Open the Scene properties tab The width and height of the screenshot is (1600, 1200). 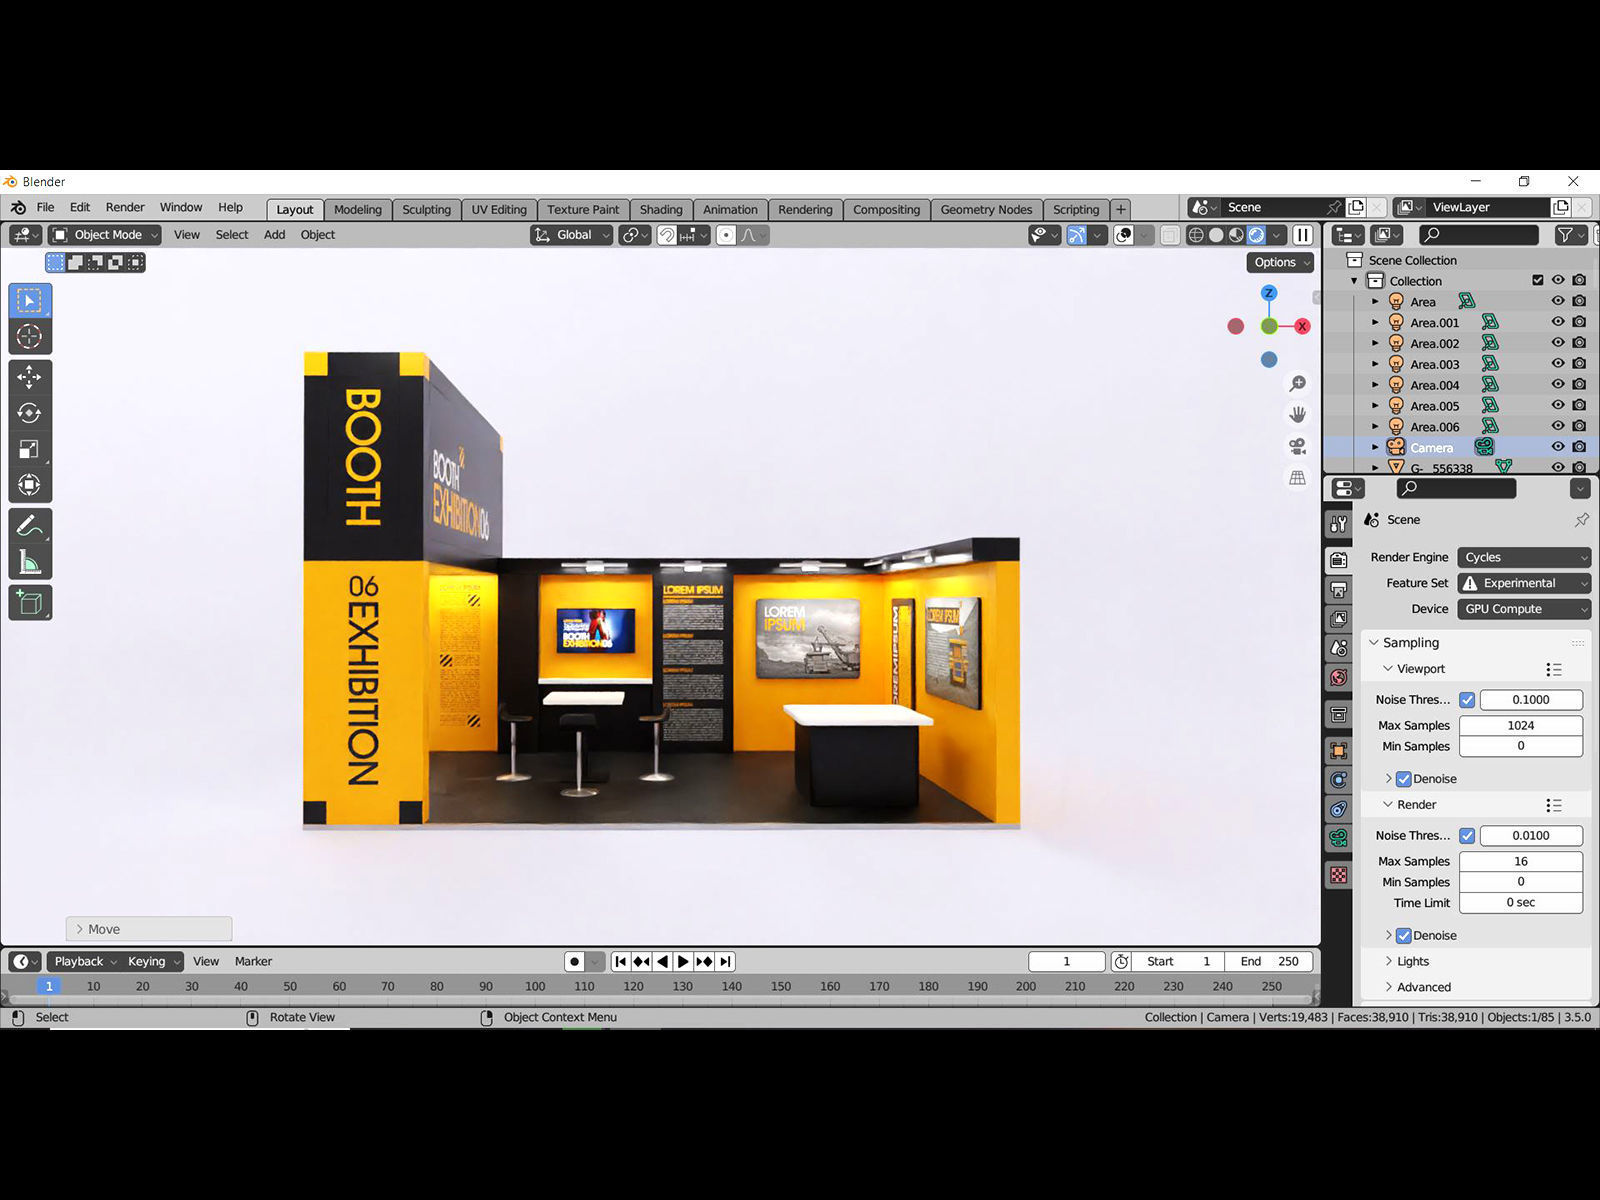click(x=1339, y=648)
